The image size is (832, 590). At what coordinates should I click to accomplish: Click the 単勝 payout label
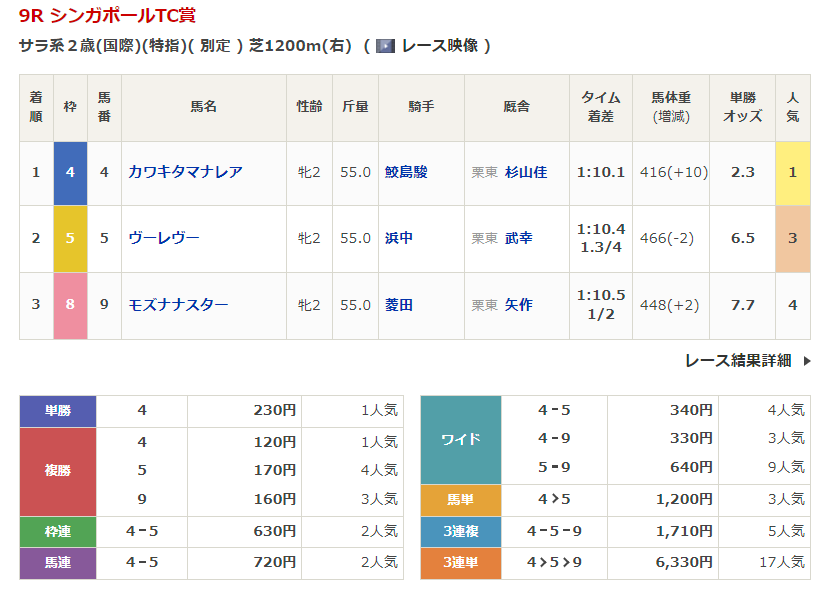coord(58,410)
